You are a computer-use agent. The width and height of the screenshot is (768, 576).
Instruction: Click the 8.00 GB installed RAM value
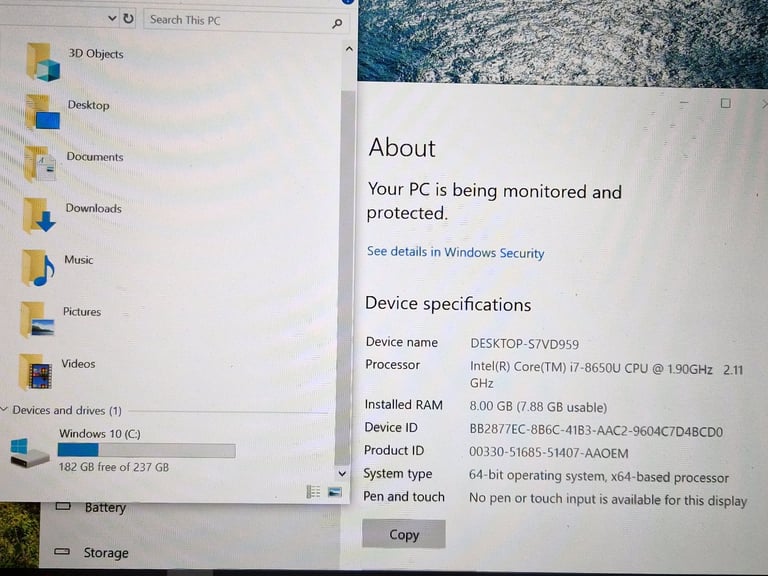pyautogui.click(x=538, y=407)
